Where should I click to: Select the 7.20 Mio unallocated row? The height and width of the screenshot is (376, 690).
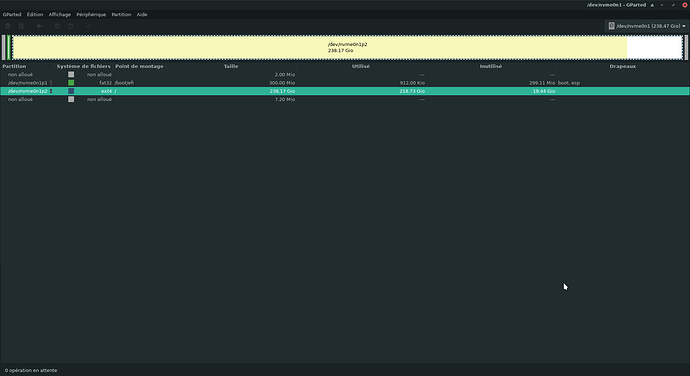pyautogui.click(x=345, y=100)
